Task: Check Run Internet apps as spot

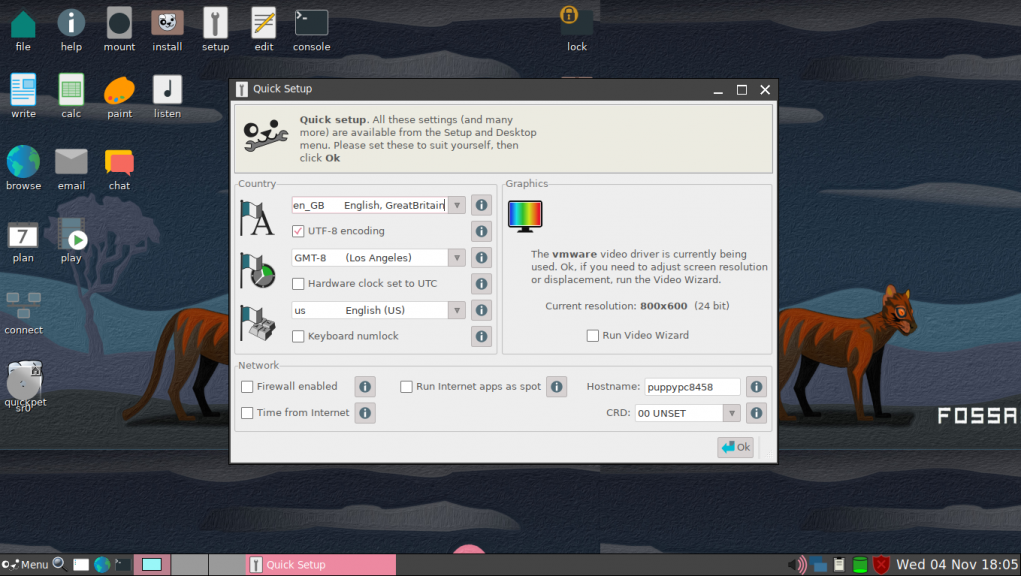Action: 406,387
